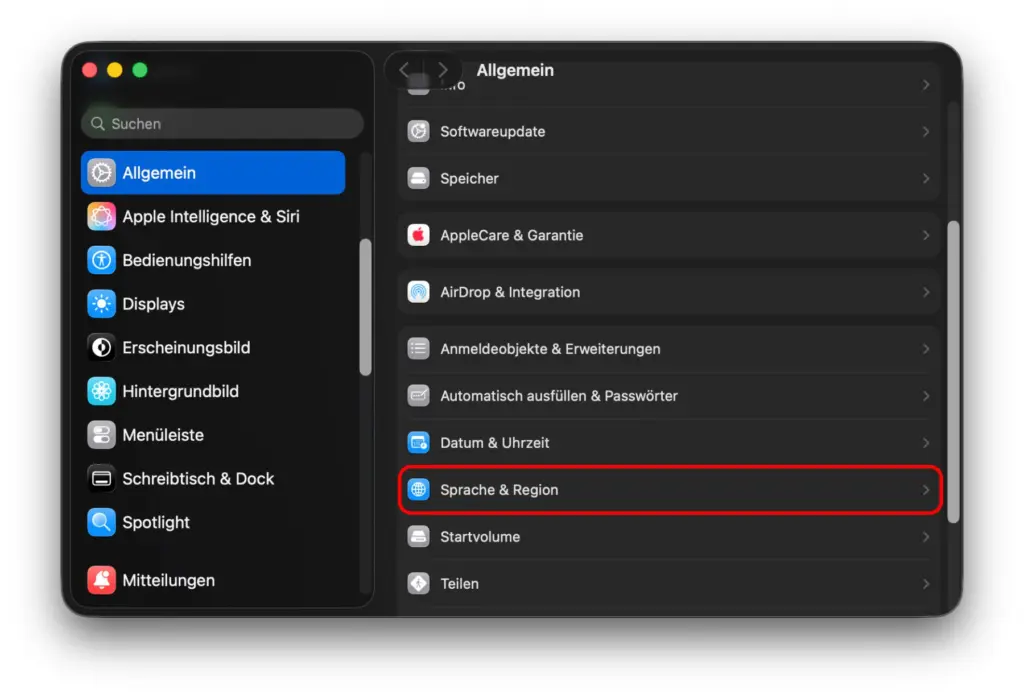Click the chevron on the Speicher row
The image size is (1024, 698).
(x=926, y=178)
